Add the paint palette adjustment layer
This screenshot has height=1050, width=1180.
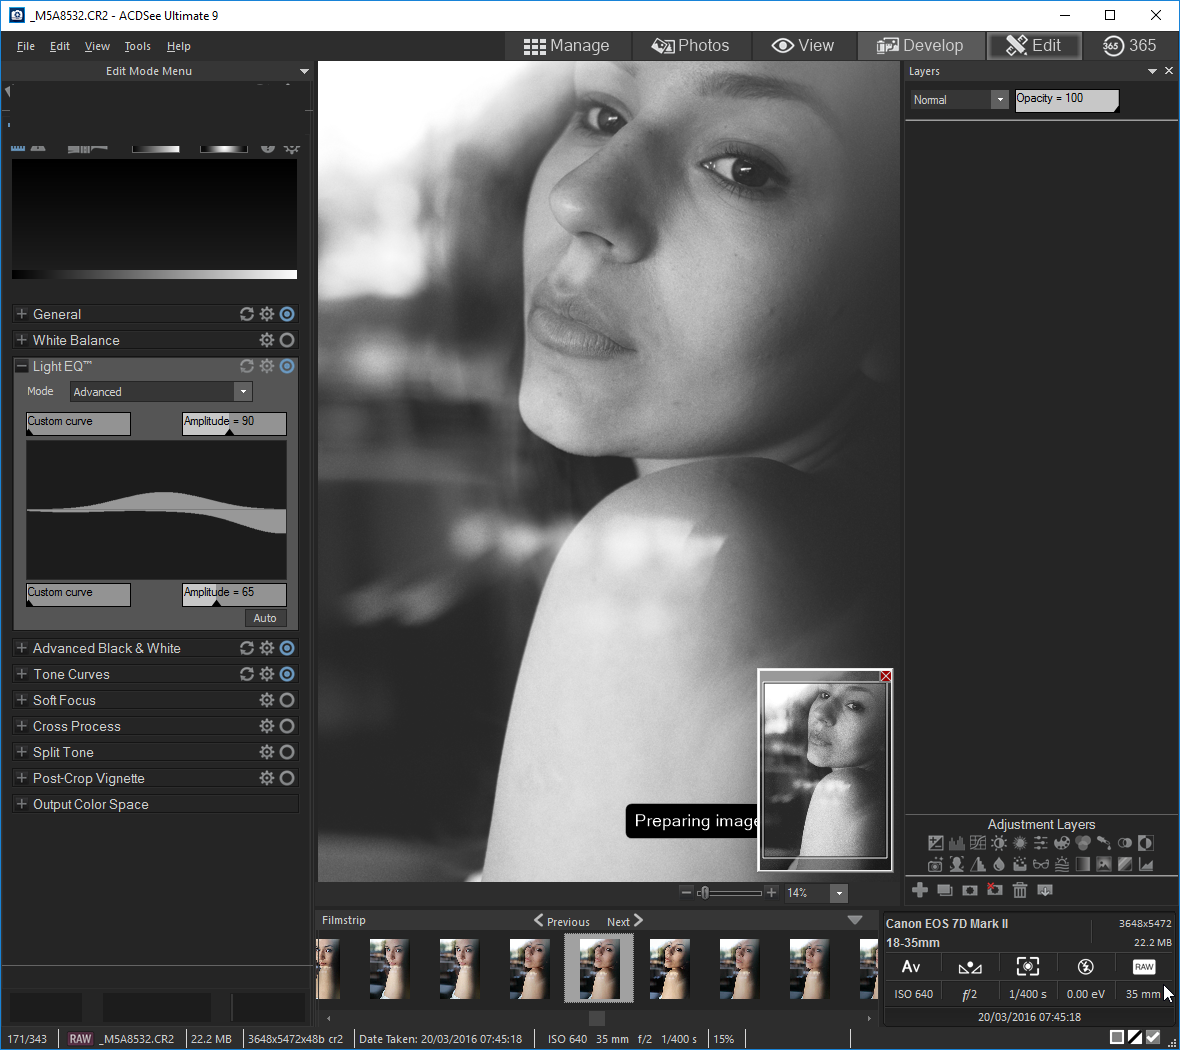point(1062,843)
